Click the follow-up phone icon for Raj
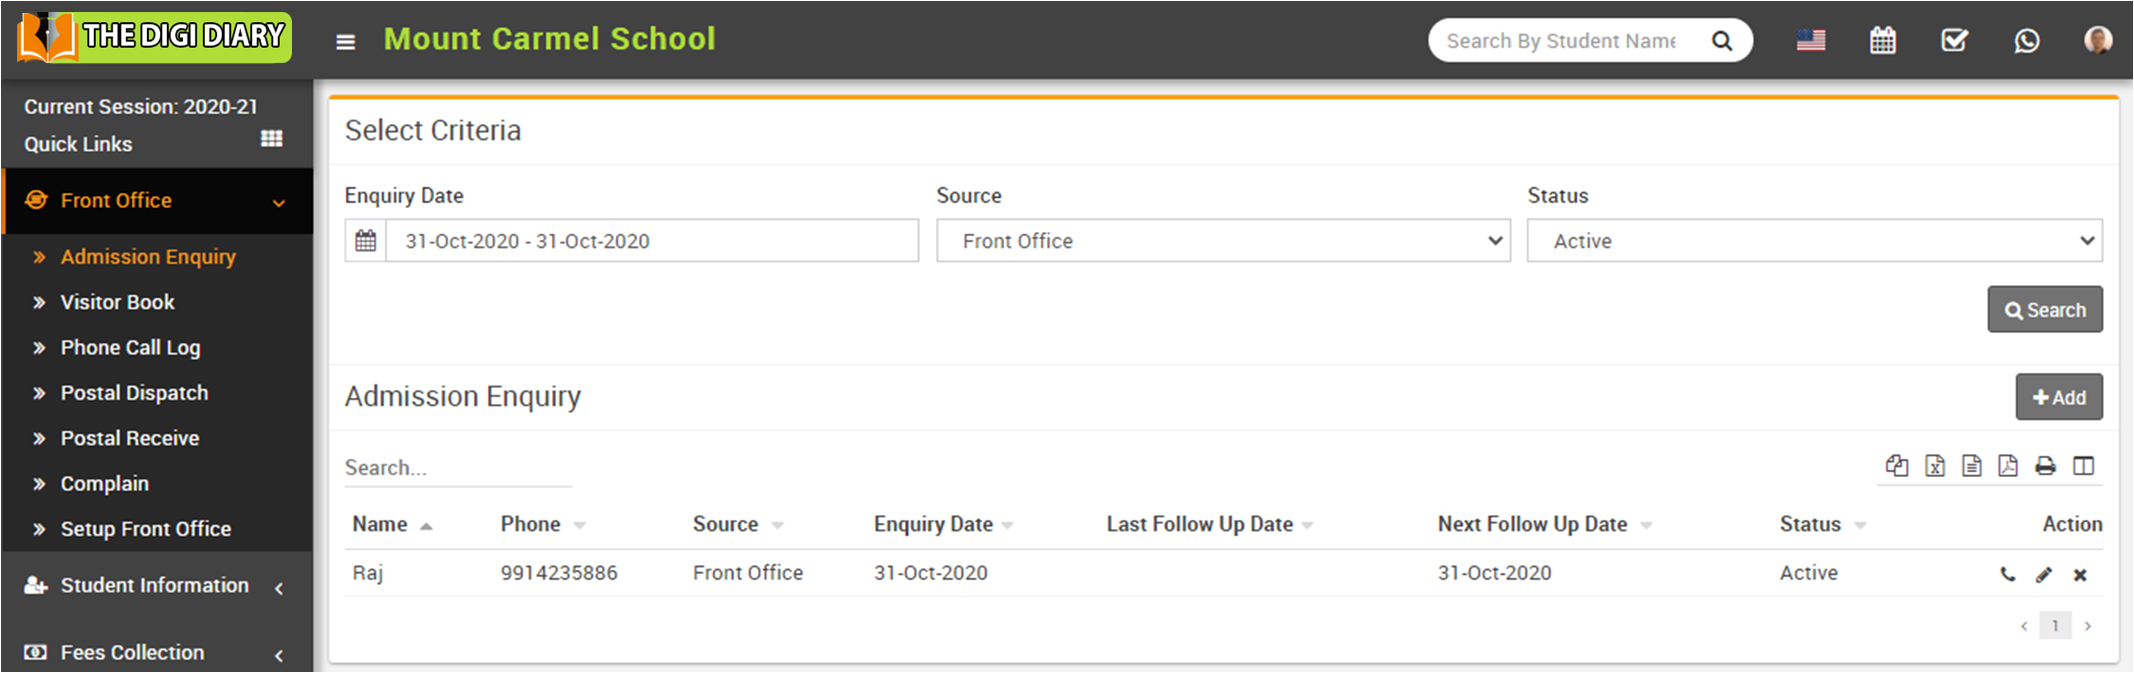2134x673 pixels. 2007,575
